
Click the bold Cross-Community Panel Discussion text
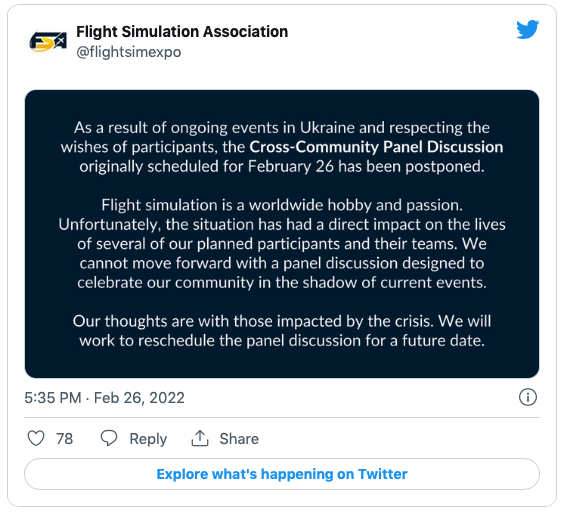pyautogui.click(x=376, y=147)
